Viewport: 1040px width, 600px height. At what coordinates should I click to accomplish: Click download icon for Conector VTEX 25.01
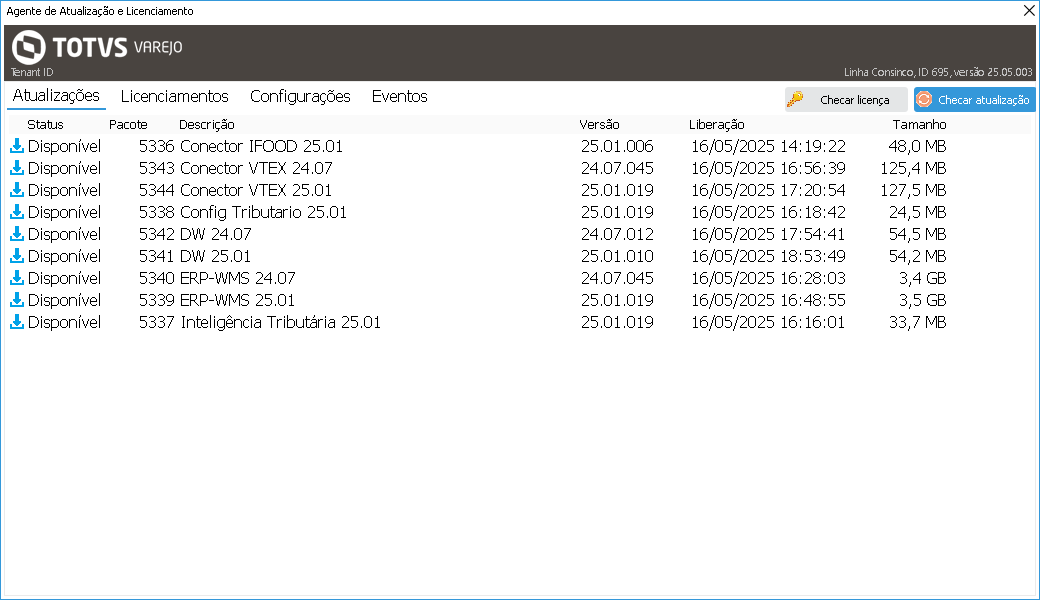17,190
